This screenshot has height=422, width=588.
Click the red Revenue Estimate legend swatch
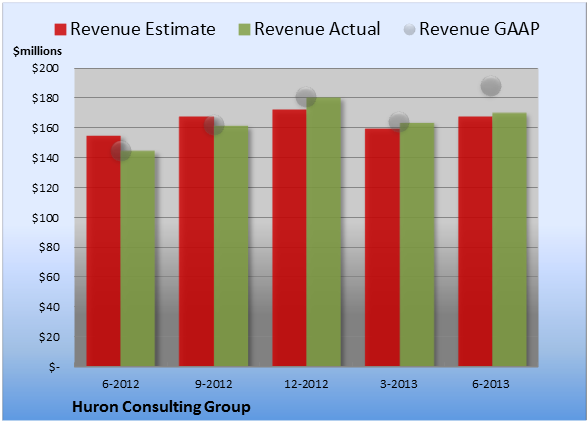click(x=60, y=29)
